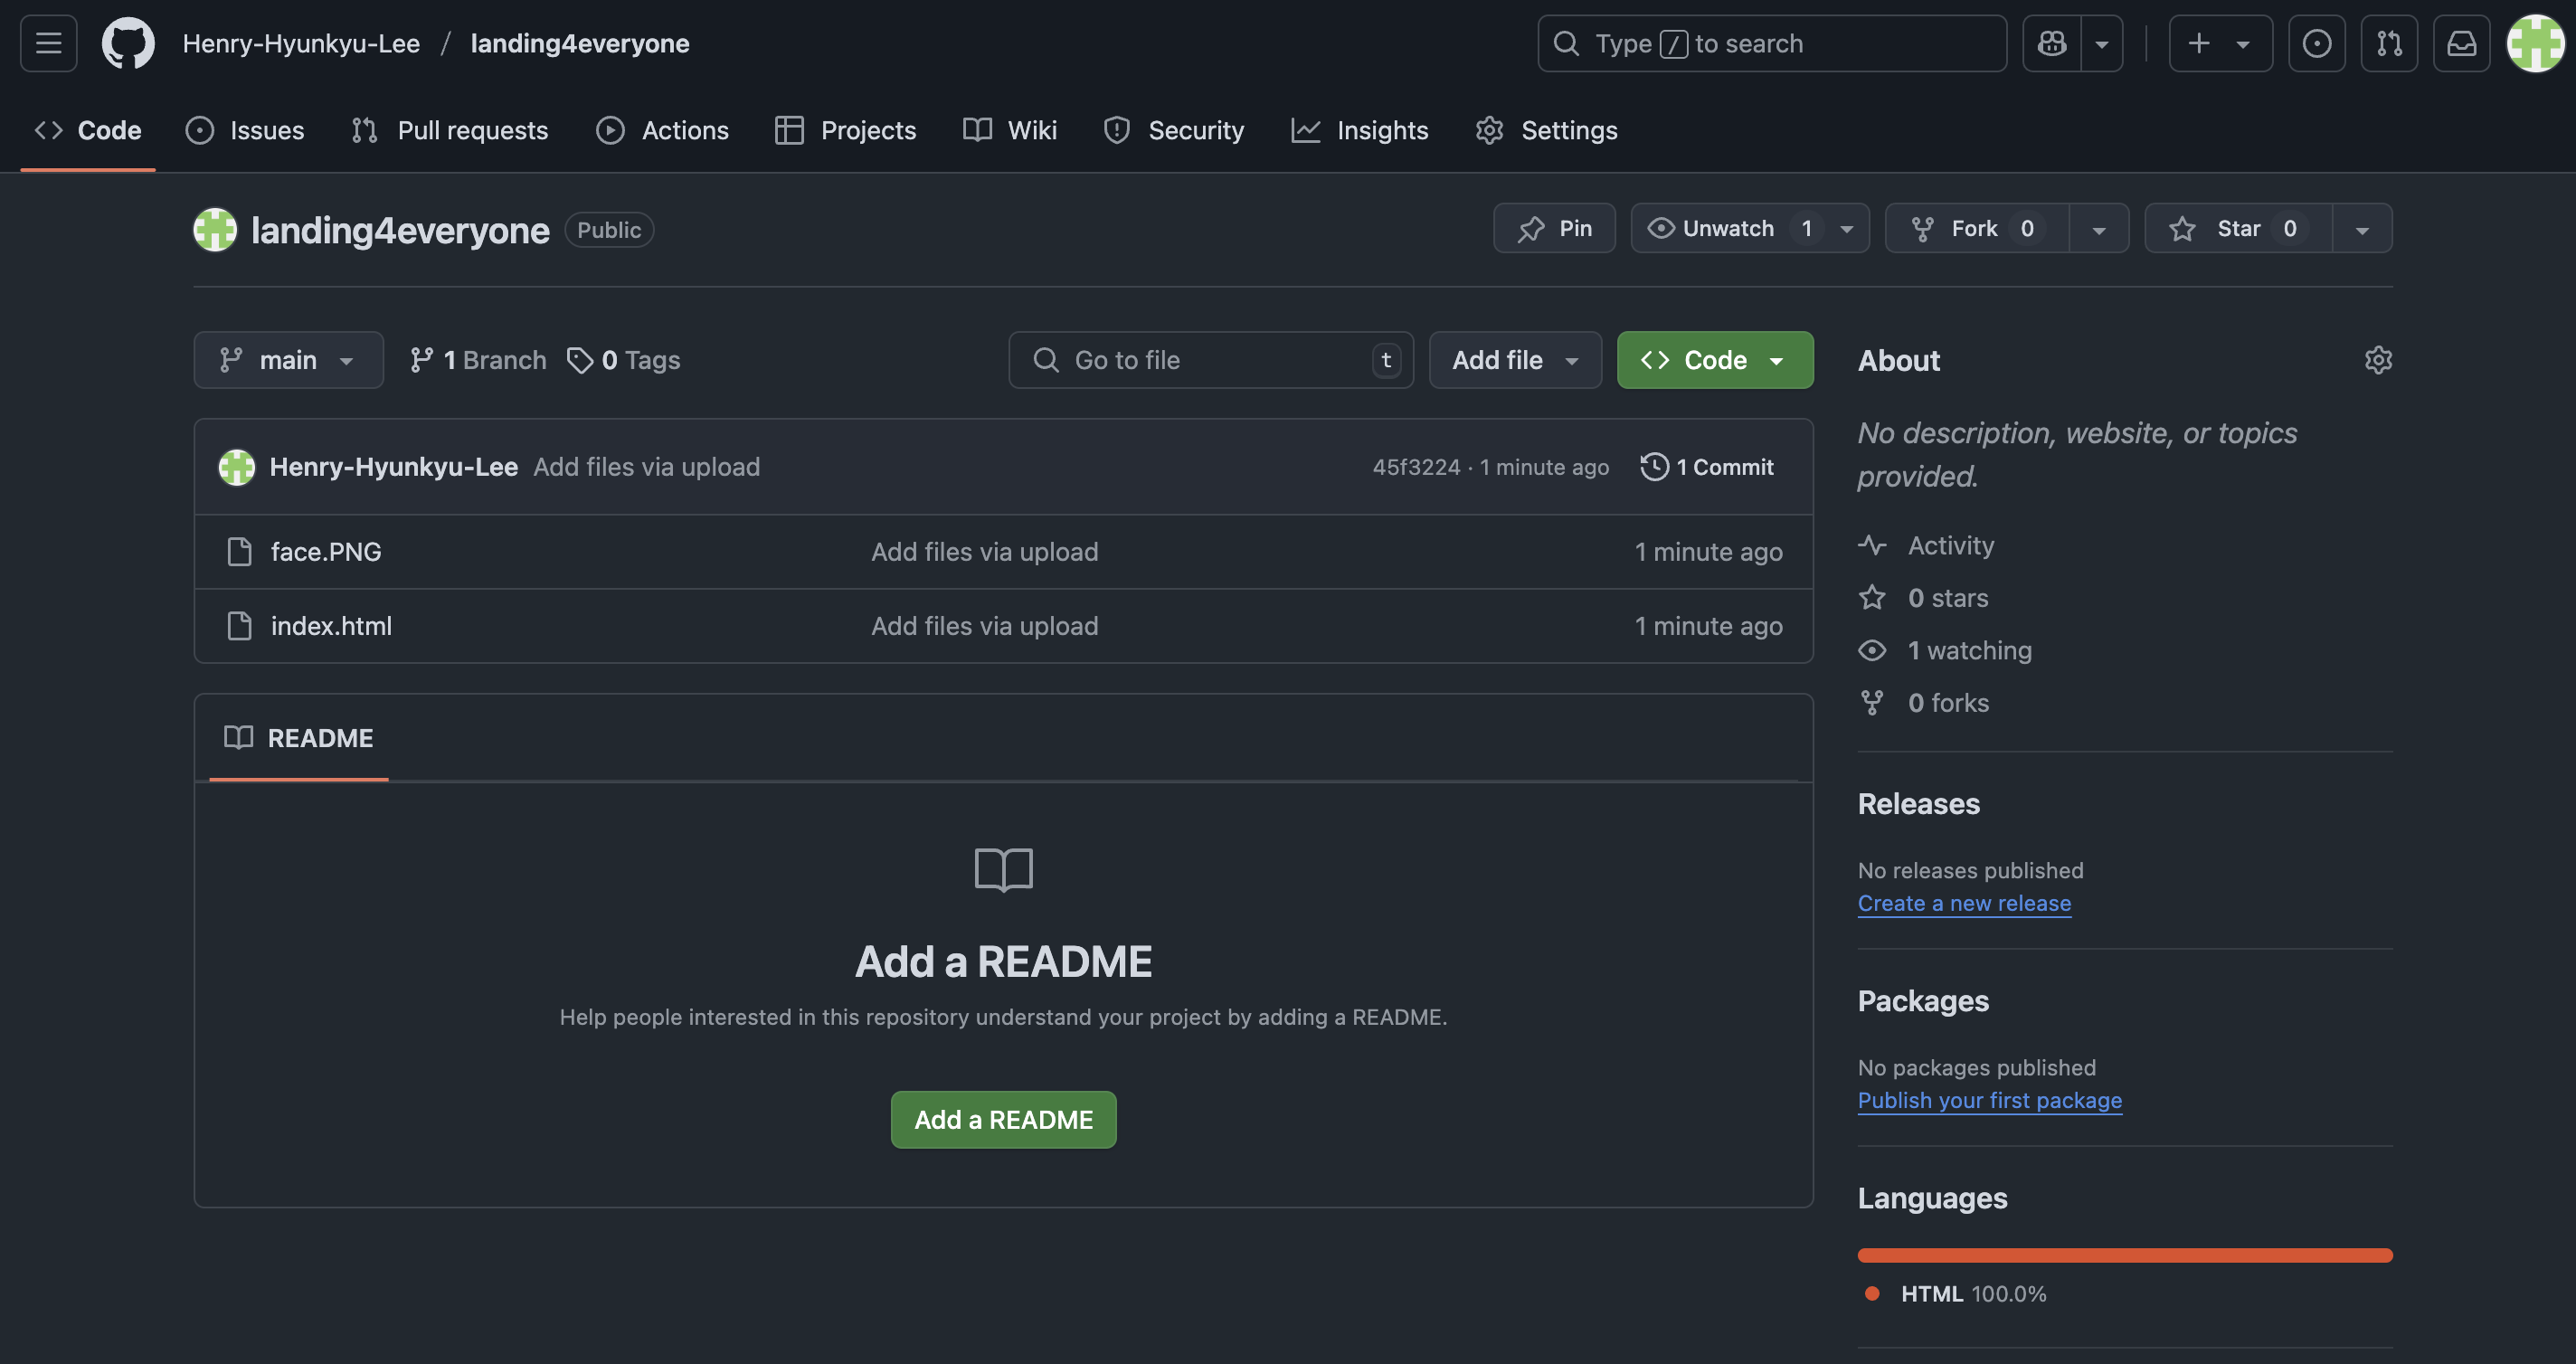The height and width of the screenshot is (1364, 2576).
Task: Open the 1 watching link
Action: point(1945,651)
